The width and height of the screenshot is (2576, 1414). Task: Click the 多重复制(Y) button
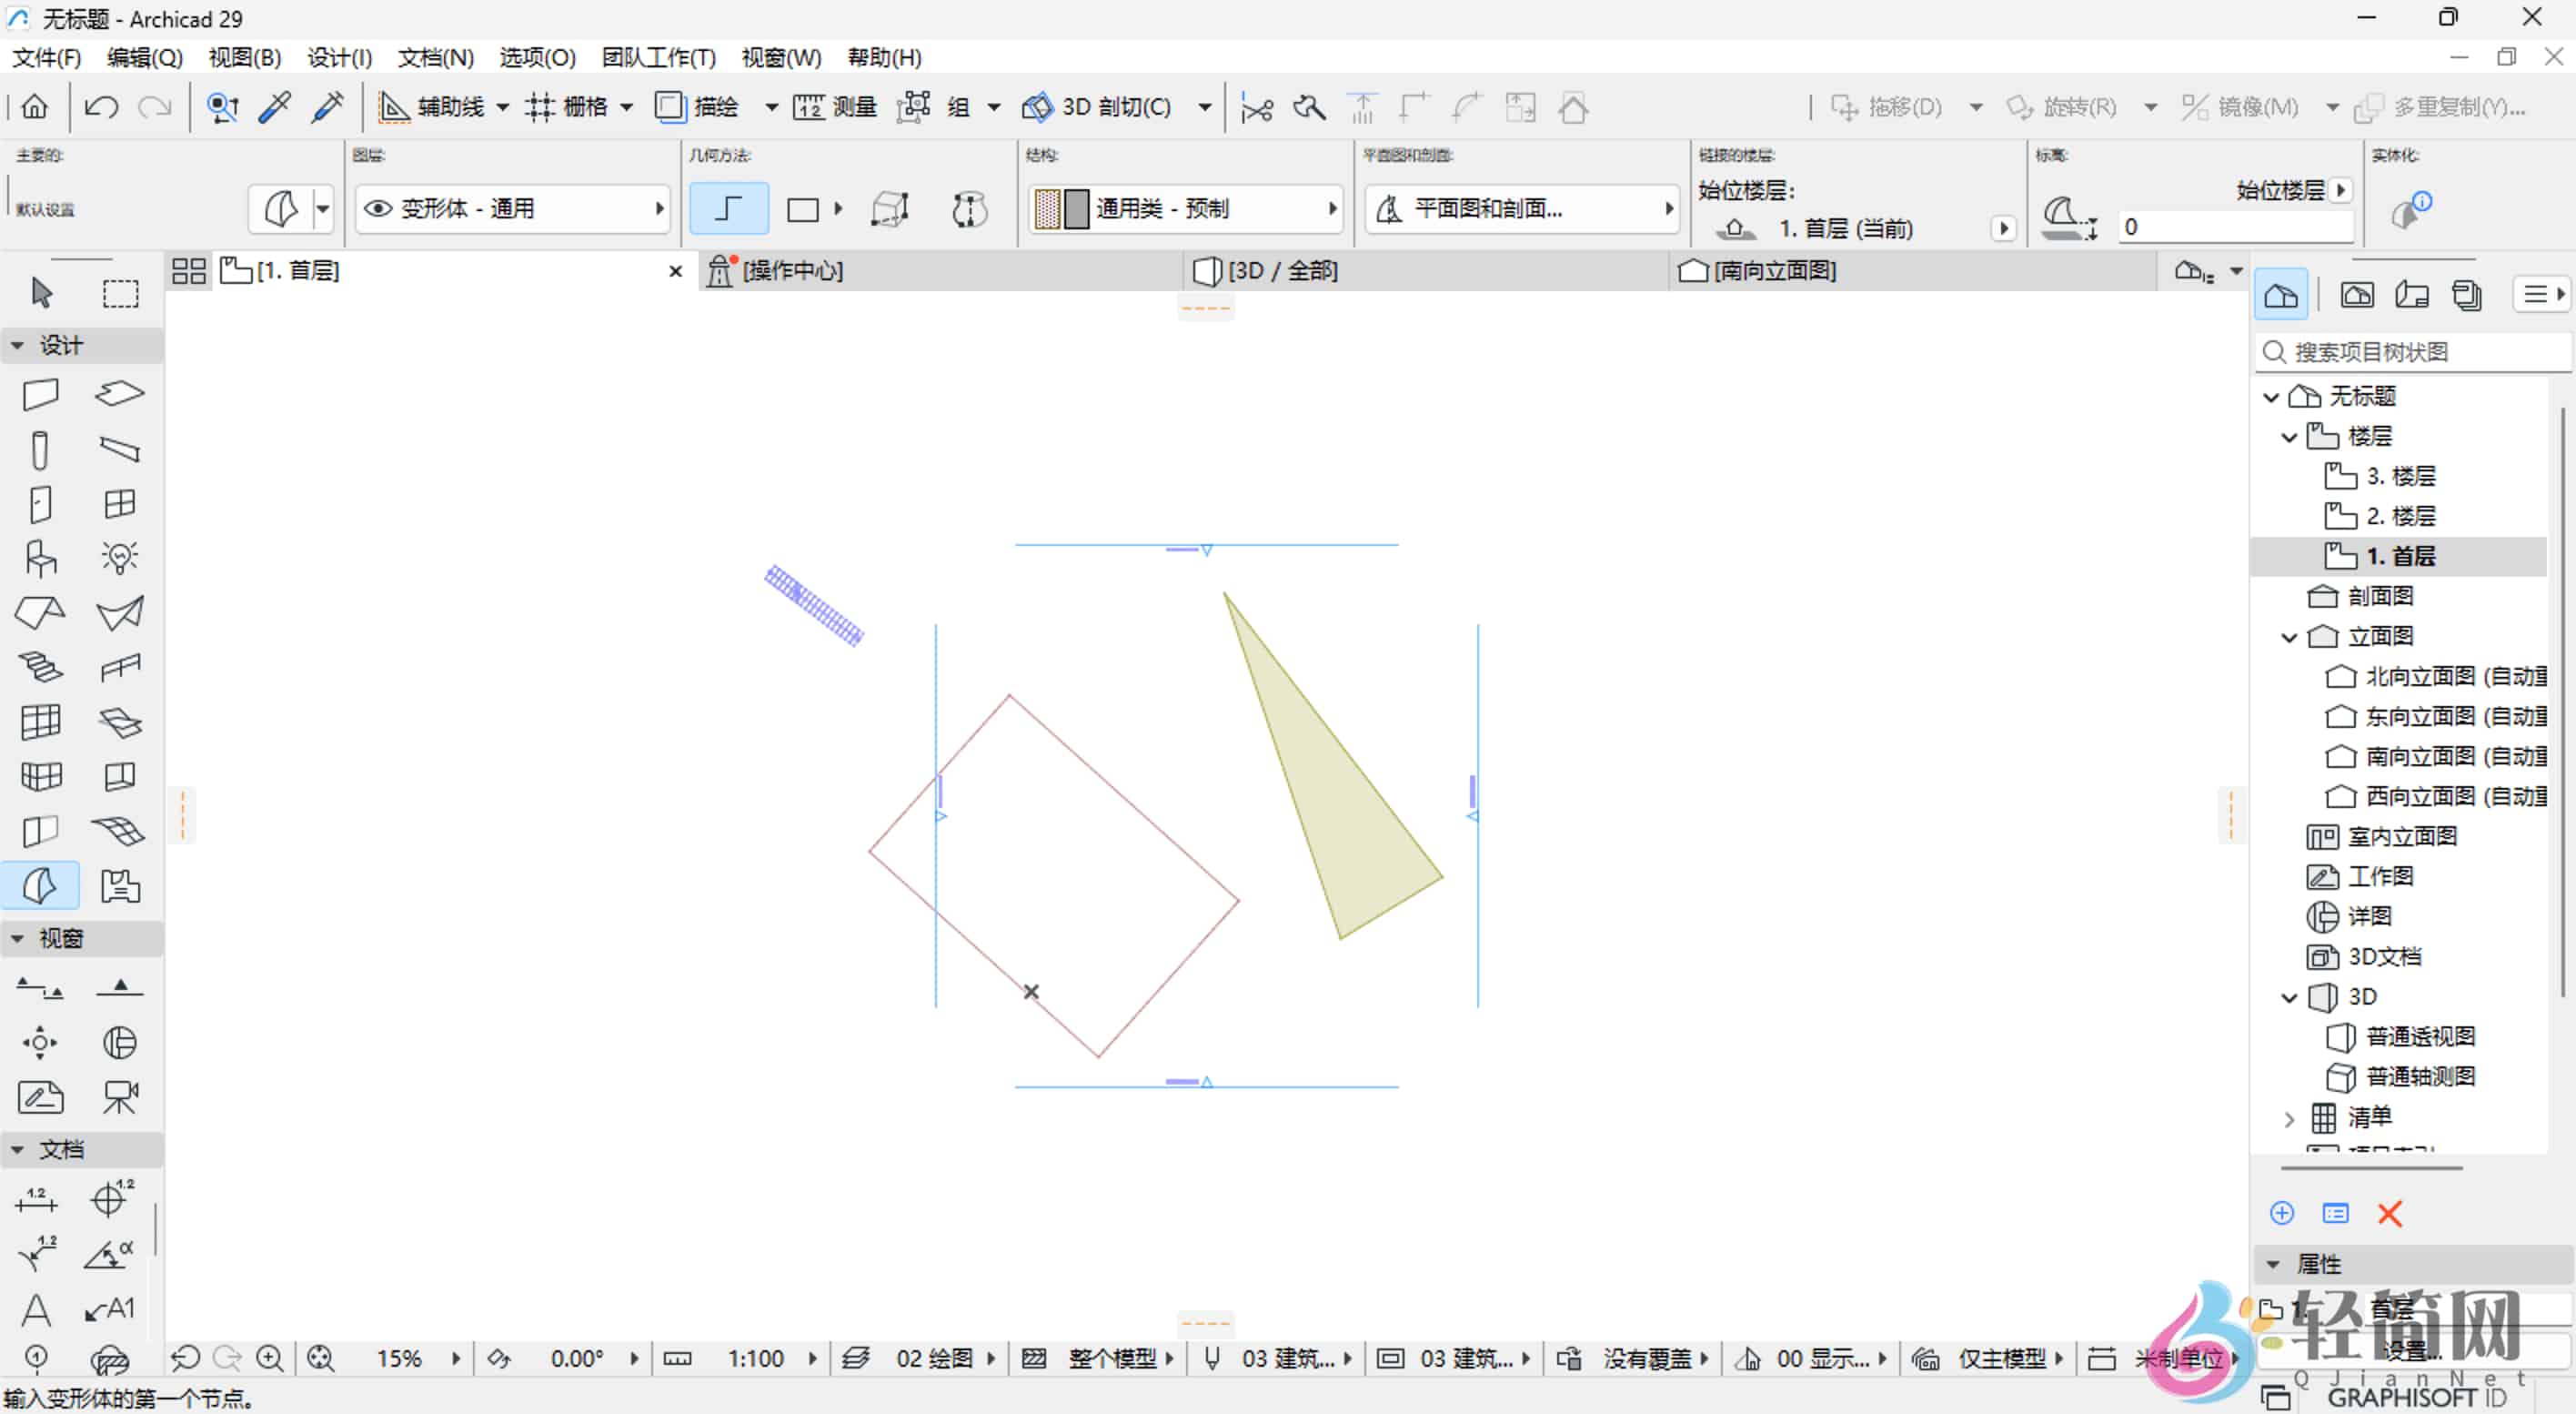(x=2448, y=107)
